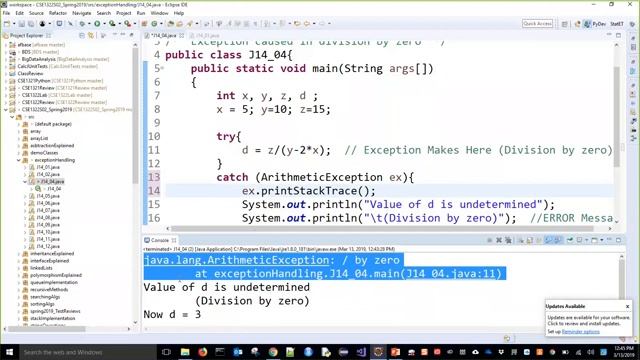Click the Reminder options link
This screenshot has width=640, height=360.
580,331
